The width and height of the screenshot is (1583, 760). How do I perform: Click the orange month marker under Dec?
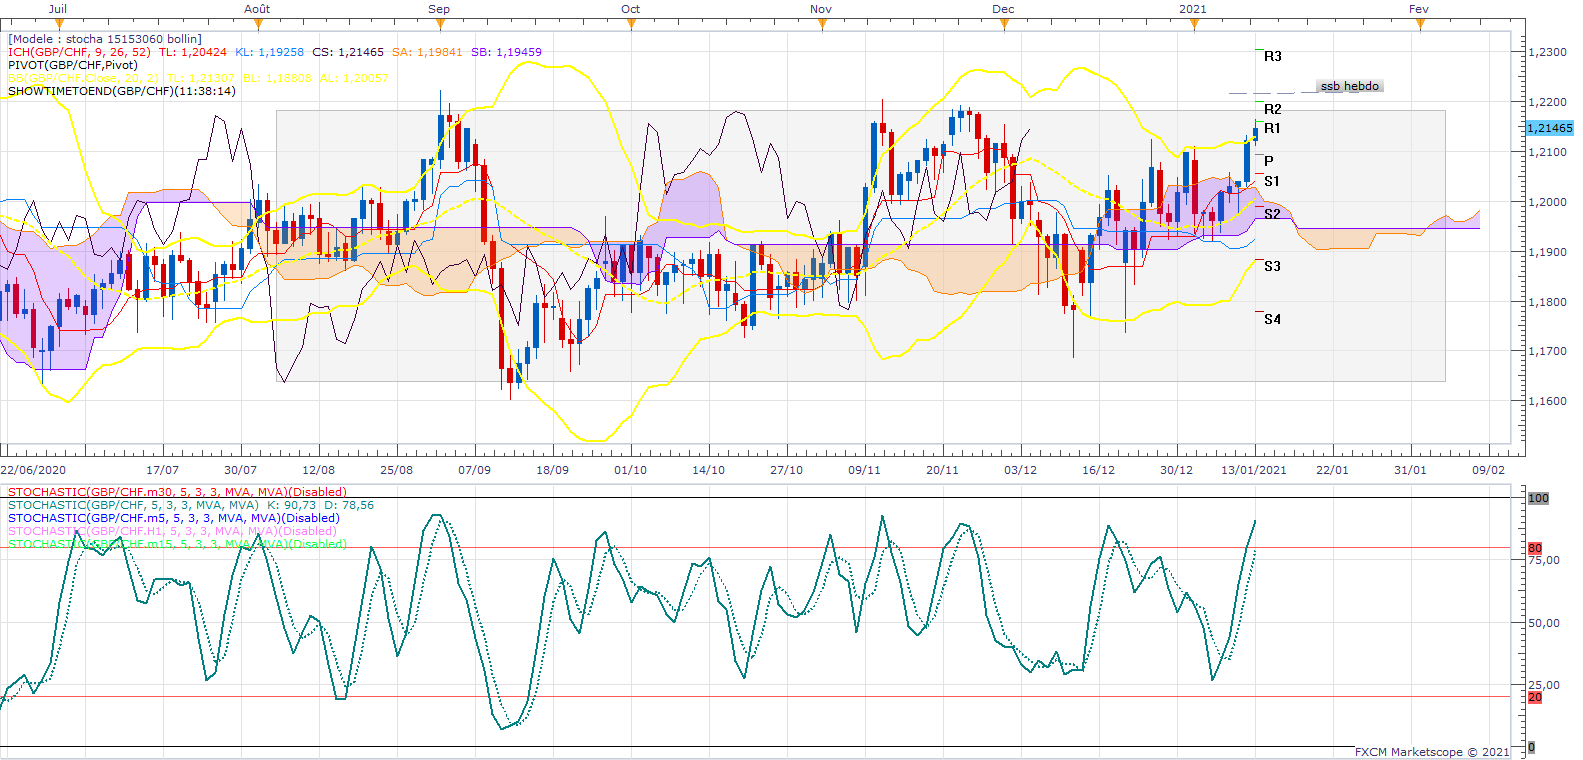coord(1004,24)
